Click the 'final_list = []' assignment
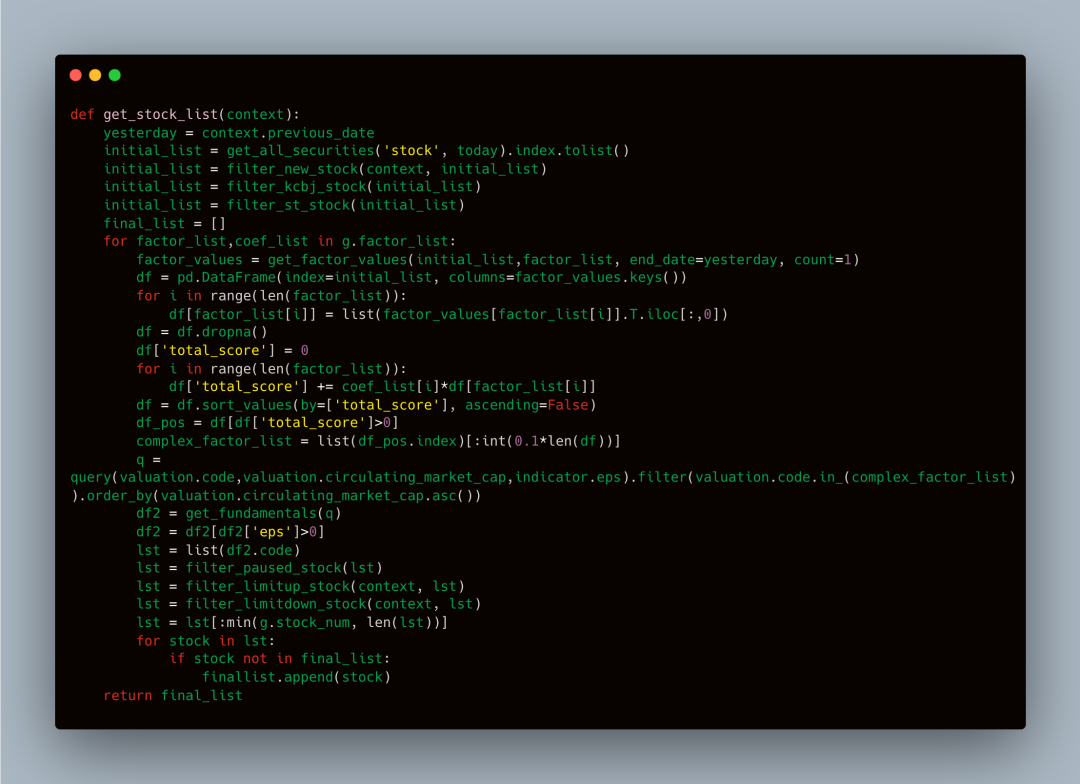 point(165,223)
